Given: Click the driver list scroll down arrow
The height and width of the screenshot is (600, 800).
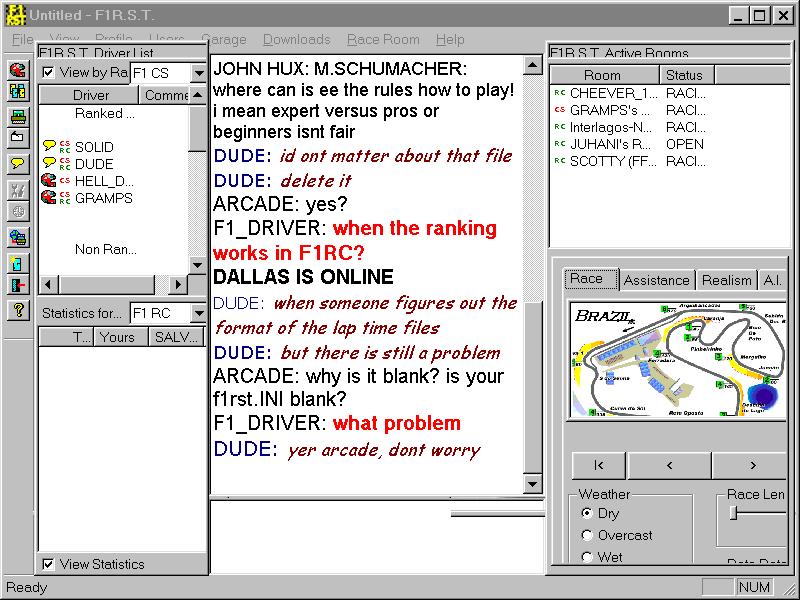Looking at the screenshot, I should [197, 265].
